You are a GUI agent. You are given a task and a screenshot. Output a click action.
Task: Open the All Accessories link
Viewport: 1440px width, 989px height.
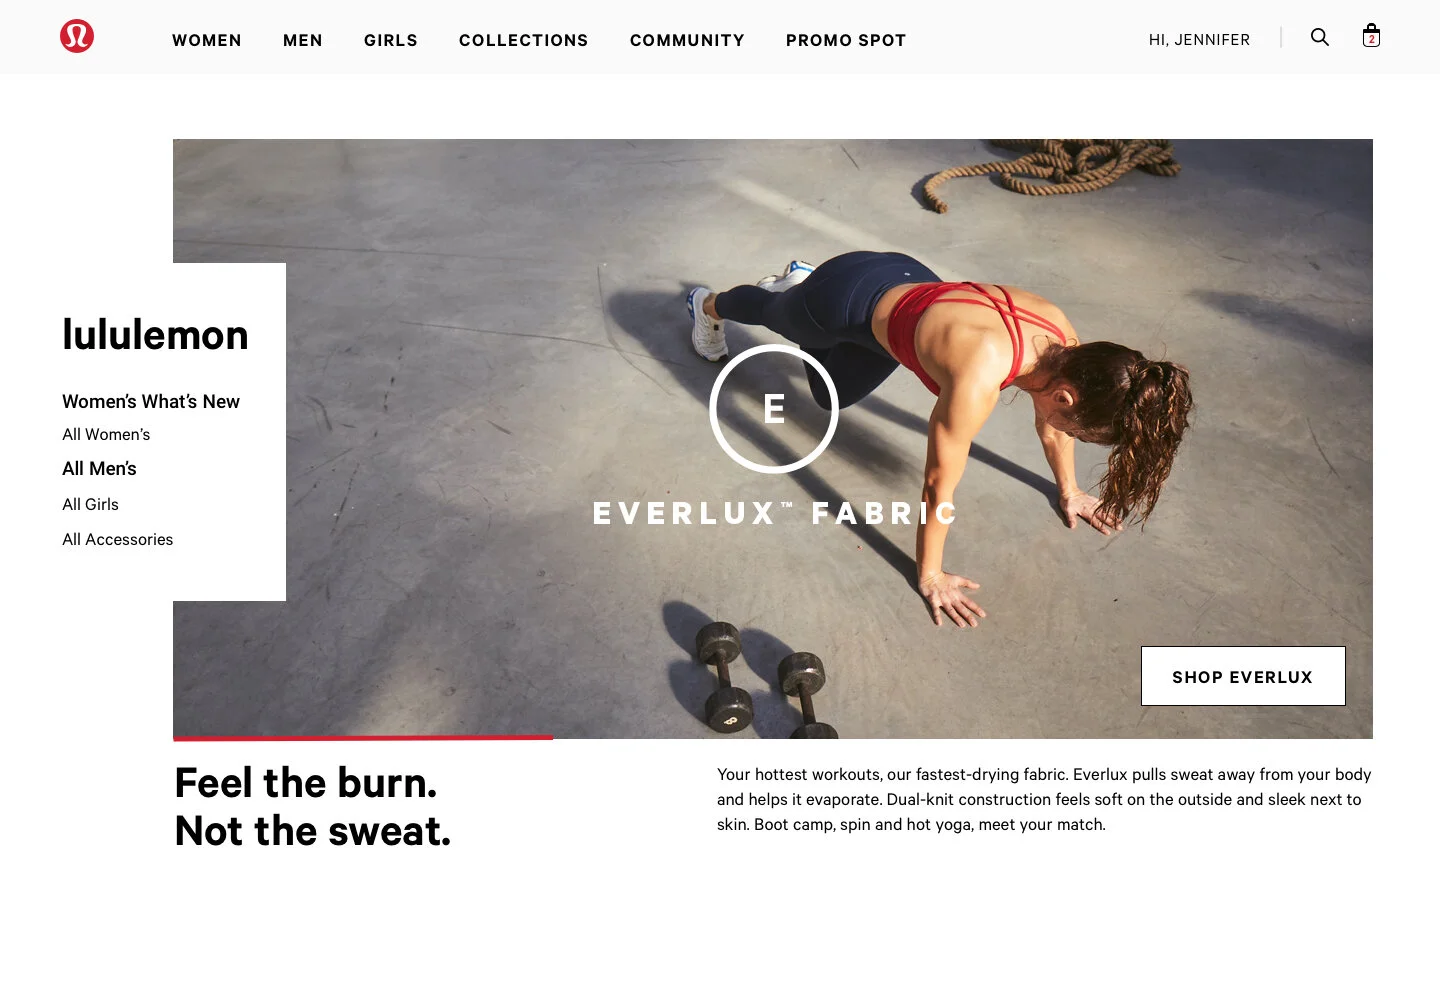coord(118,539)
